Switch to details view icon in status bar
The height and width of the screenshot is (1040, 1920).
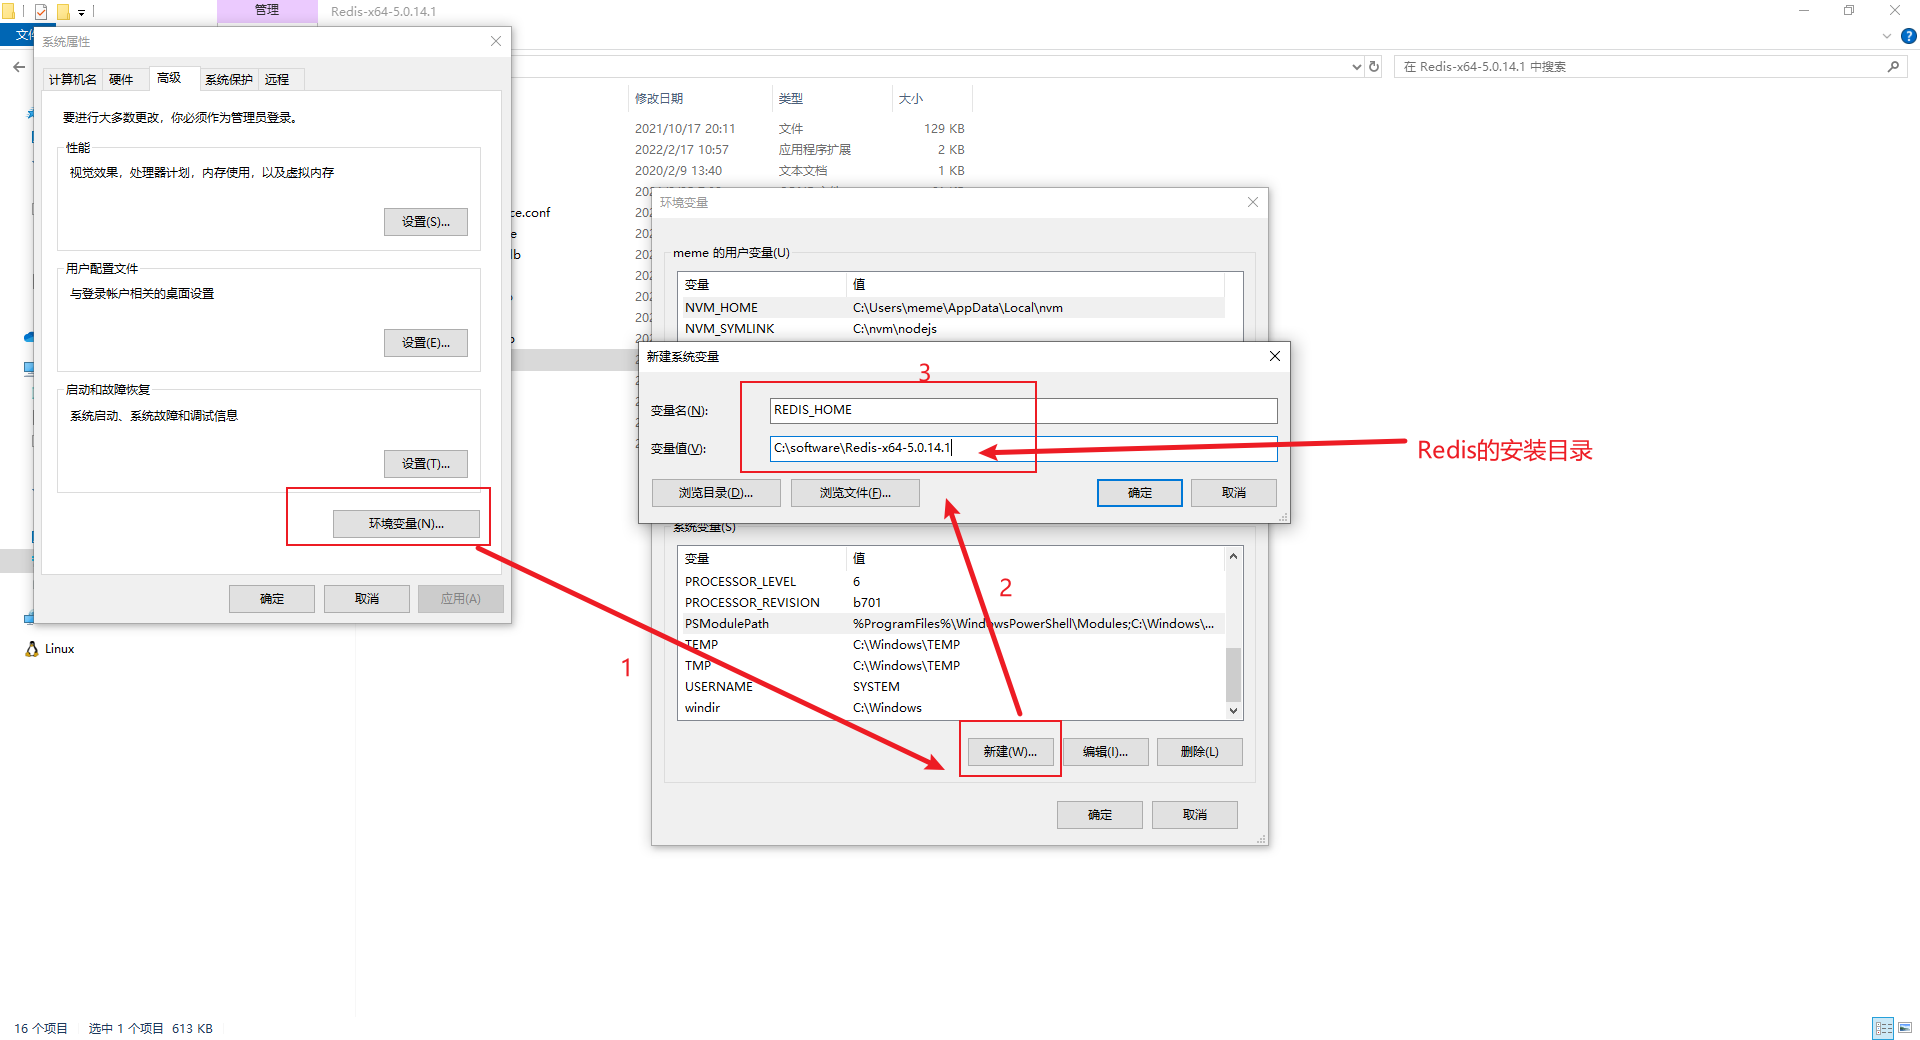coord(1883,1028)
